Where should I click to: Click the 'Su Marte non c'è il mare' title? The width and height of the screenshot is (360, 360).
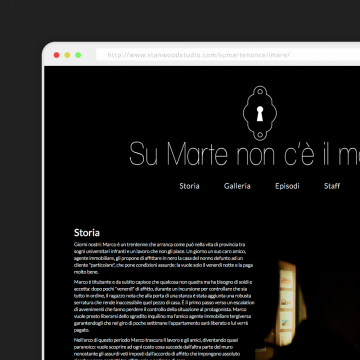coord(245,154)
